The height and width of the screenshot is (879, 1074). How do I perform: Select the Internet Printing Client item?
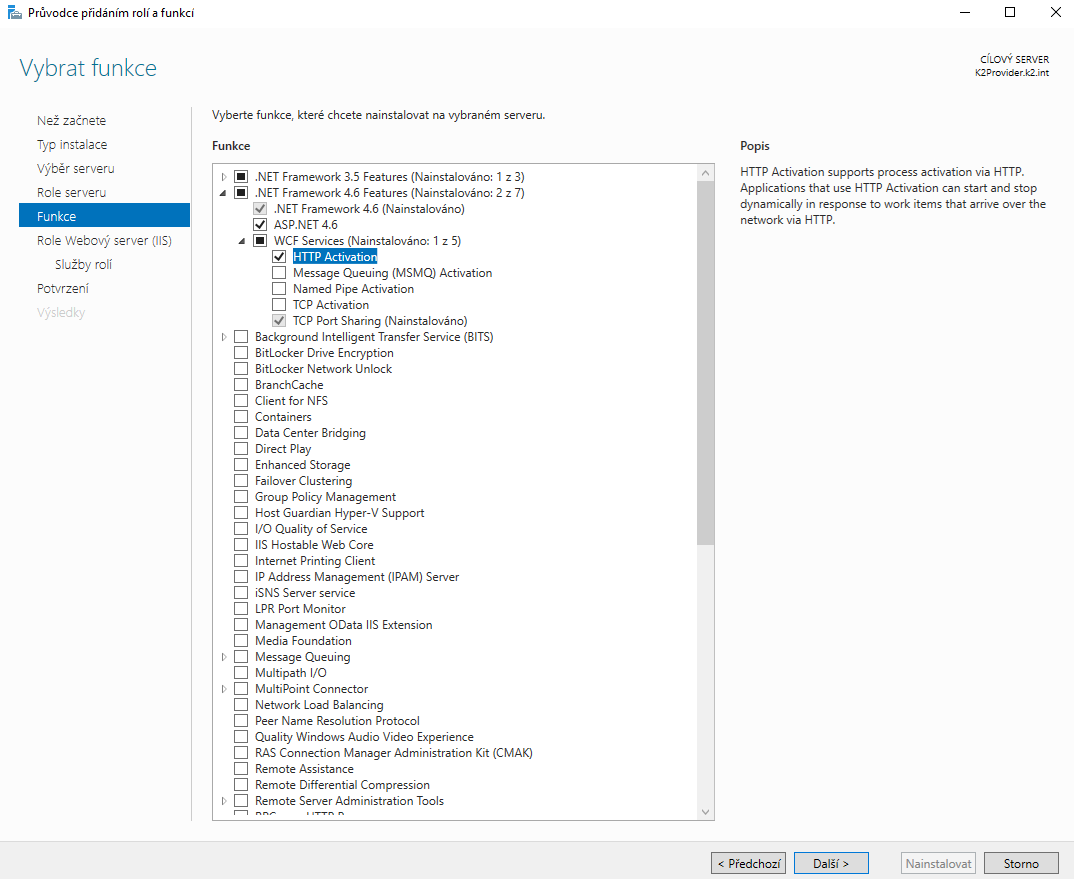pyautogui.click(x=315, y=561)
